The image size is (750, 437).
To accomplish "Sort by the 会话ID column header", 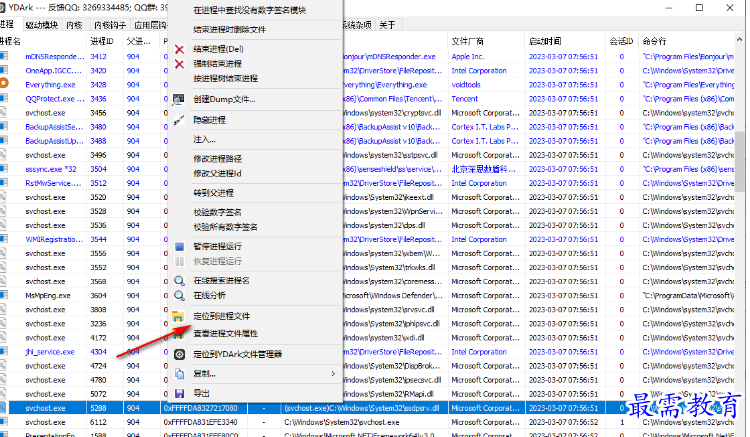I will (x=621, y=42).
